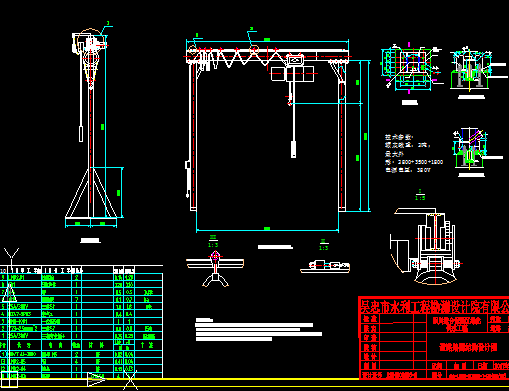The height and width of the screenshot is (391, 509).
Task: Select the flat trolley plan detail drawing
Action: tap(325, 267)
